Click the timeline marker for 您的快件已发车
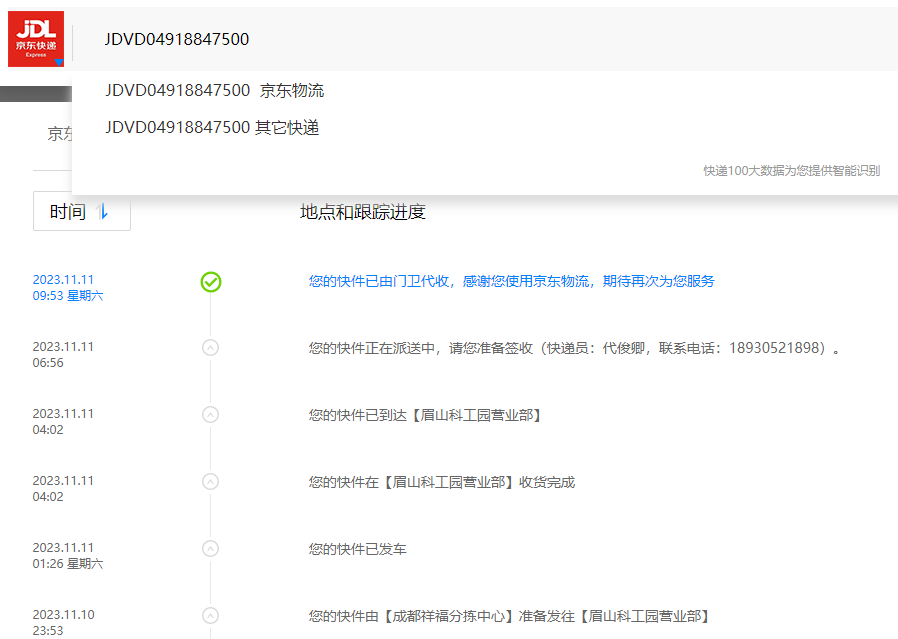898x639 pixels. (211, 549)
